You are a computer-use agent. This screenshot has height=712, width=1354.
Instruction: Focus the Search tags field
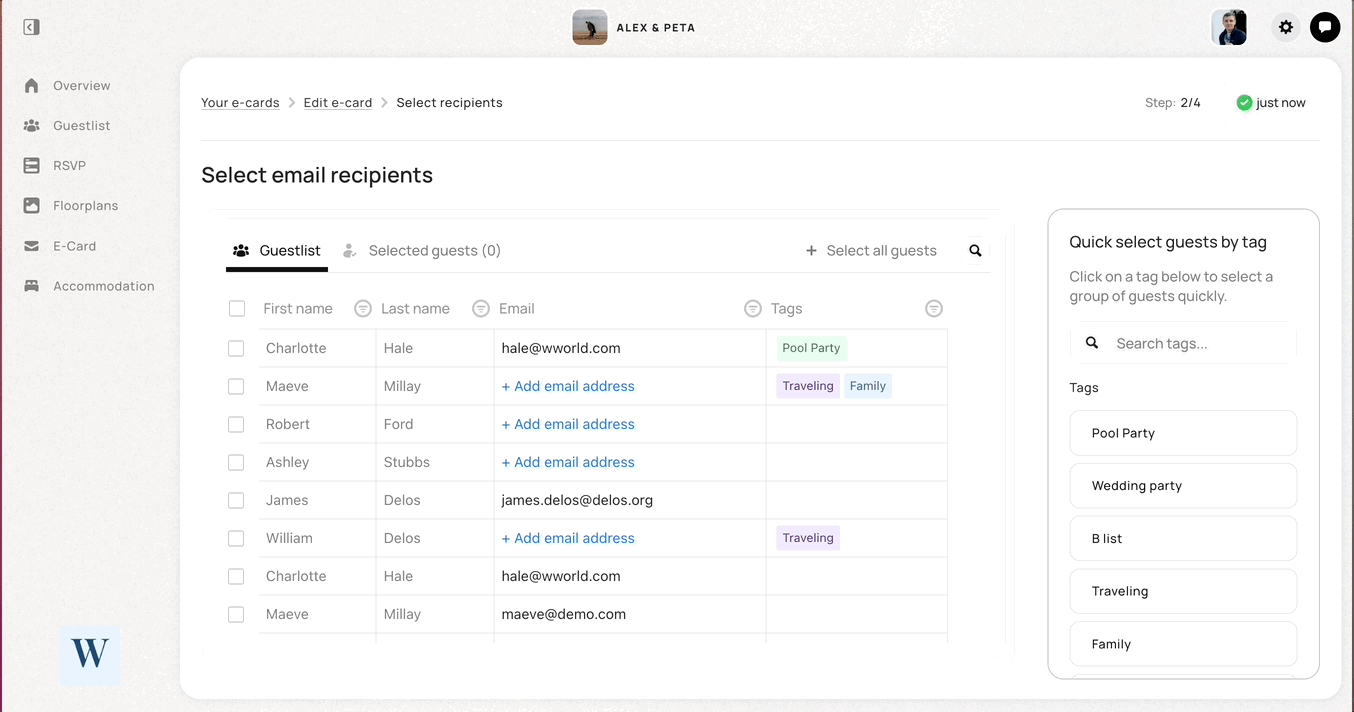[x=1183, y=343]
